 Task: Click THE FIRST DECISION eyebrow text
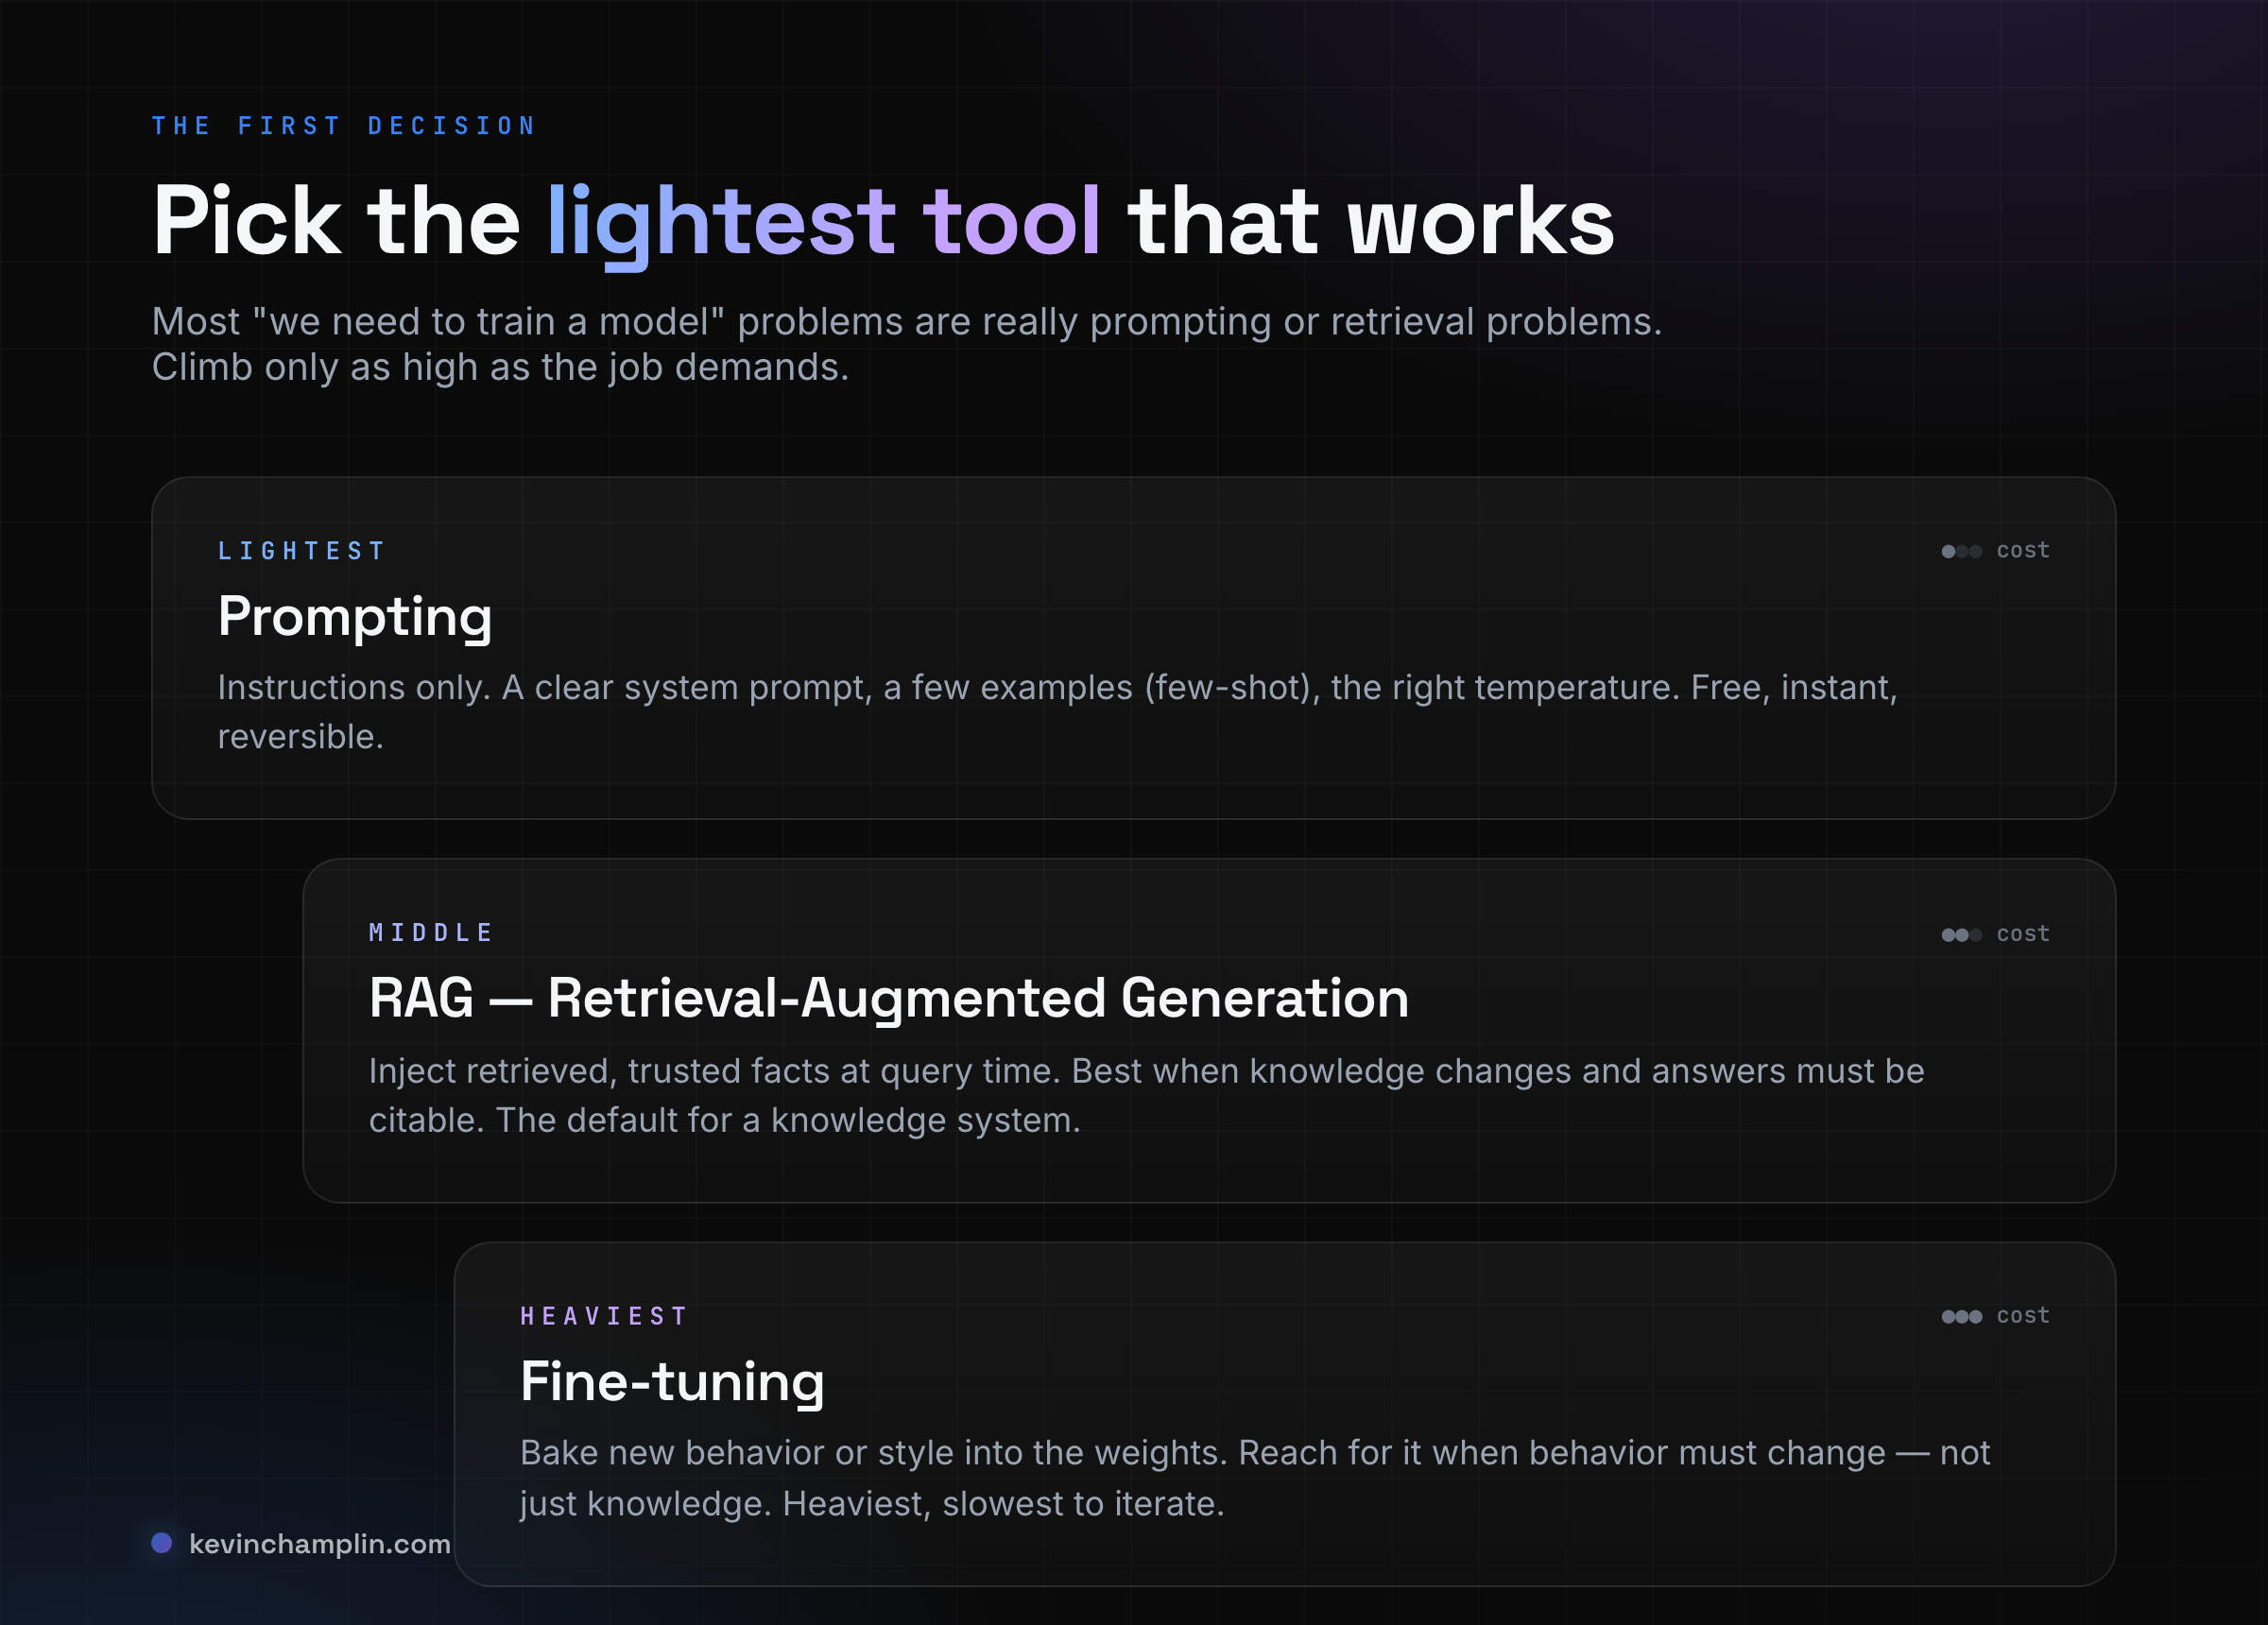click(x=344, y=126)
